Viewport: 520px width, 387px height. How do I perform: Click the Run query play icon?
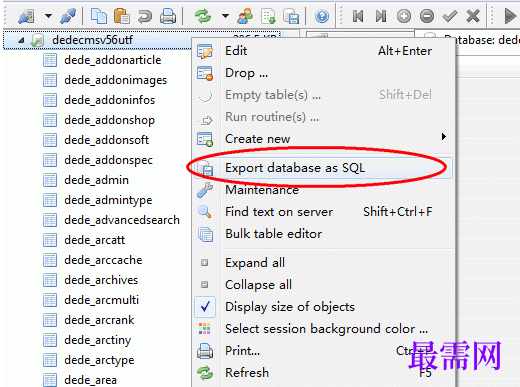click(510, 16)
